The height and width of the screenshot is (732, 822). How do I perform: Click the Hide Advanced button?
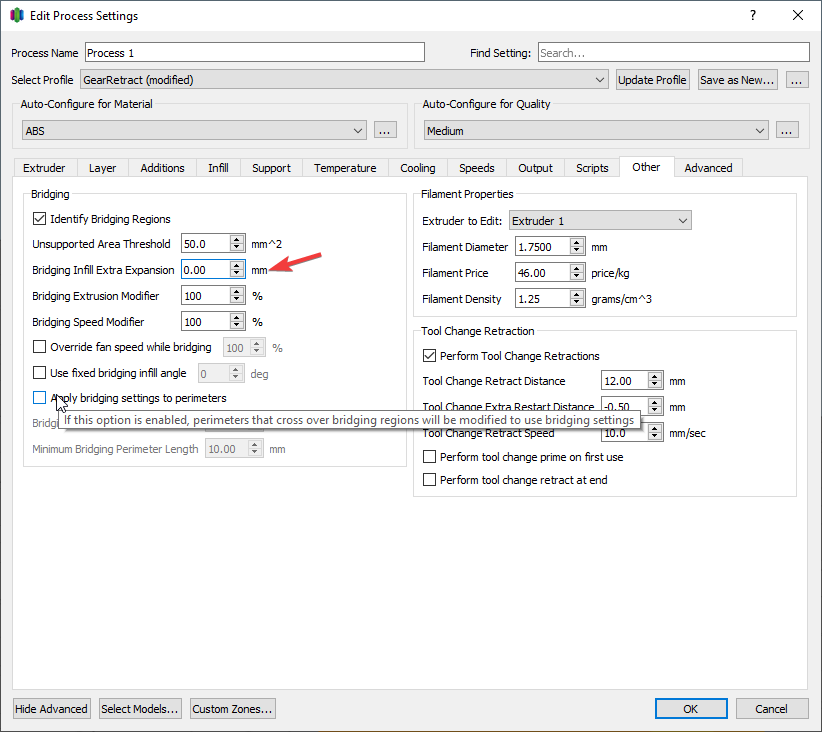coord(51,708)
